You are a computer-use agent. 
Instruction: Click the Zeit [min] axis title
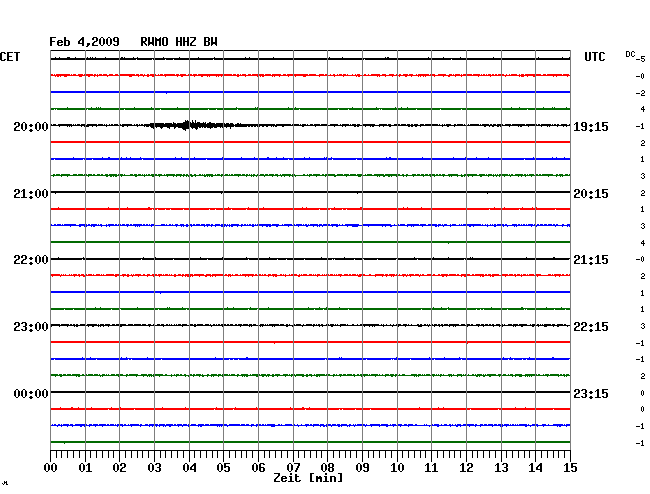[x=308, y=478]
